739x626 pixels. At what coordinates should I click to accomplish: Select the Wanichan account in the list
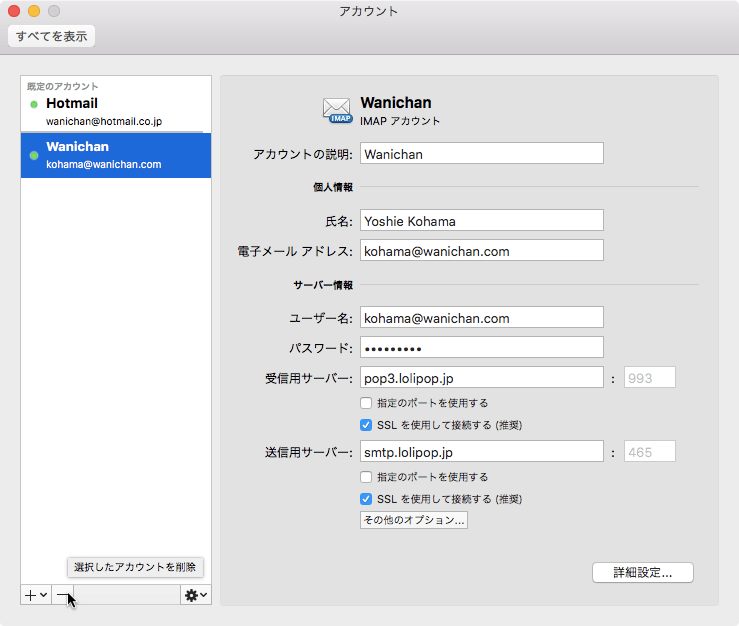tap(115, 156)
